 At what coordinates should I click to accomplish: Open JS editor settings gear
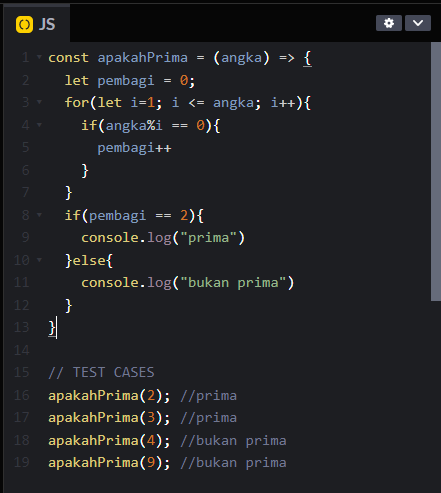(x=389, y=23)
